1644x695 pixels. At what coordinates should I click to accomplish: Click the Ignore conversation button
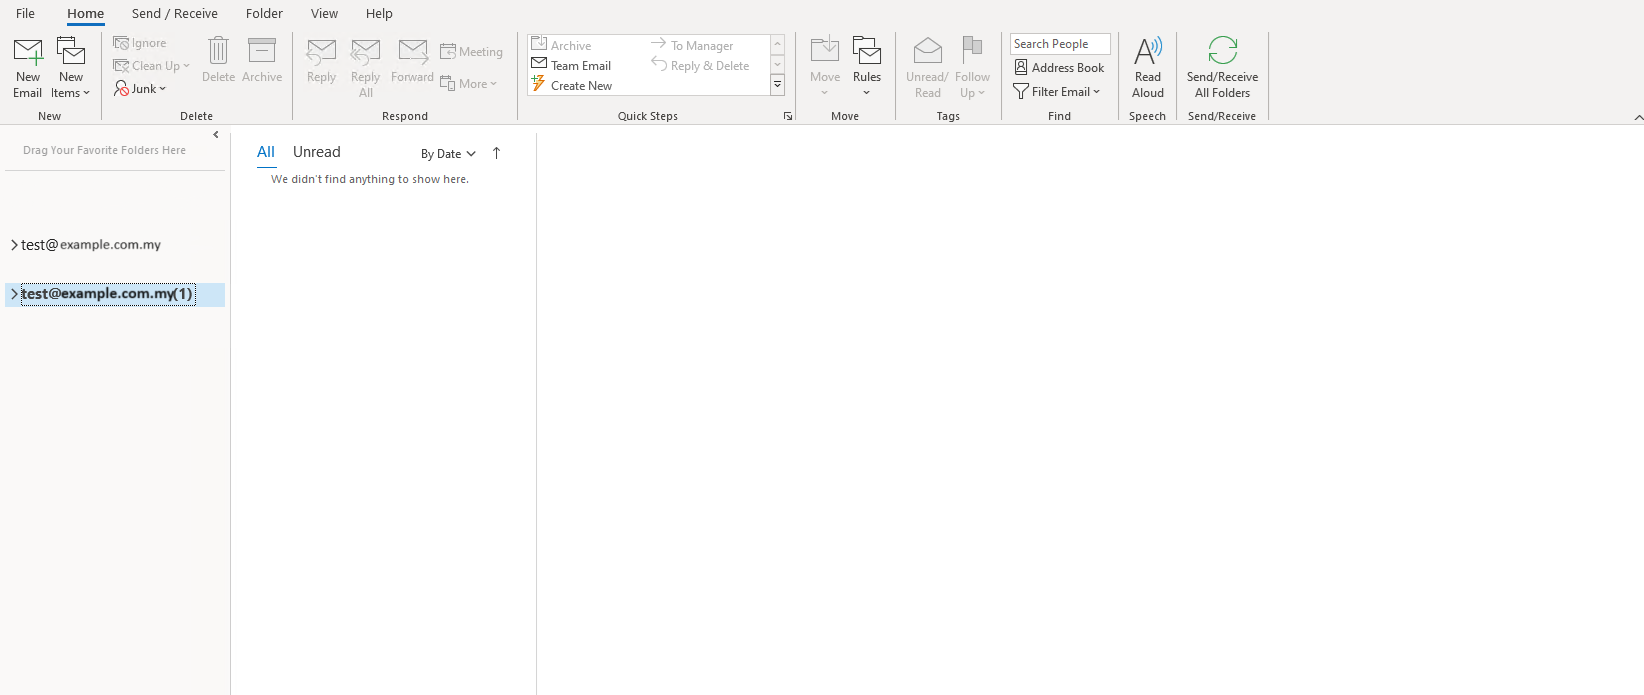(140, 43)
